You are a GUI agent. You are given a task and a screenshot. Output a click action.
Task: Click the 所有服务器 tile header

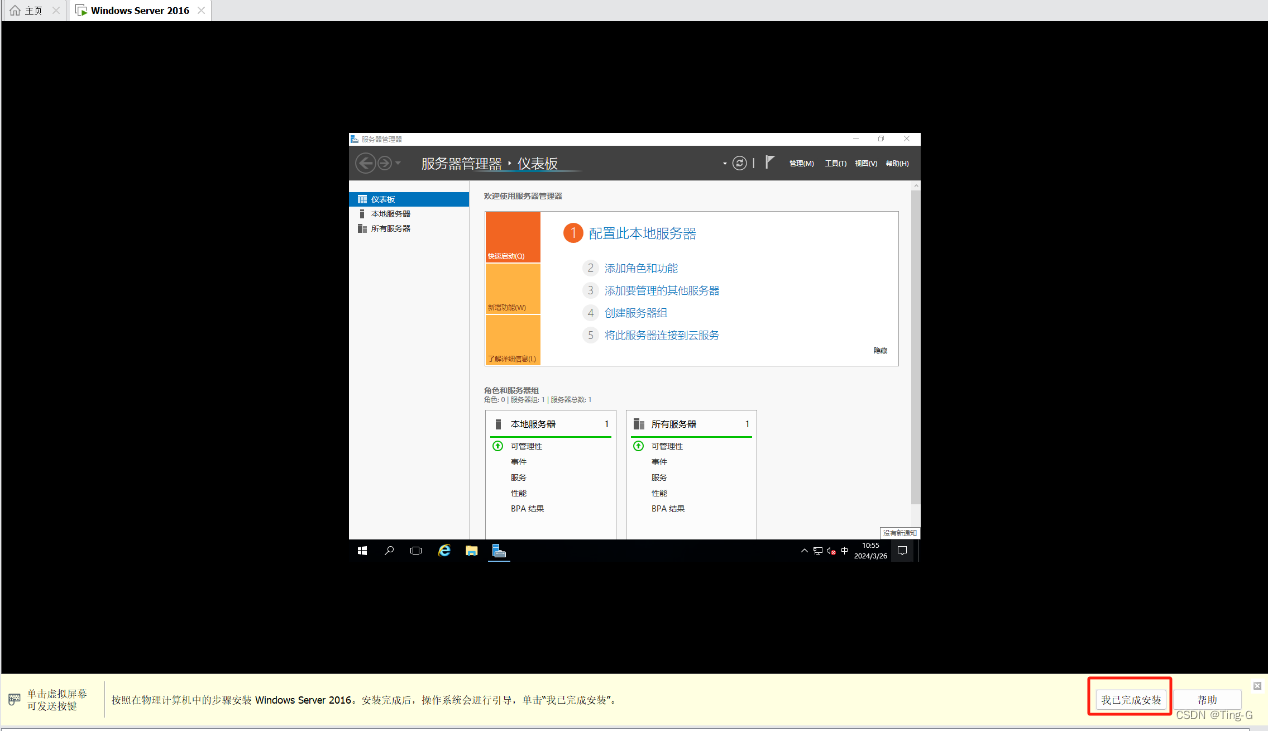(691, 424)
